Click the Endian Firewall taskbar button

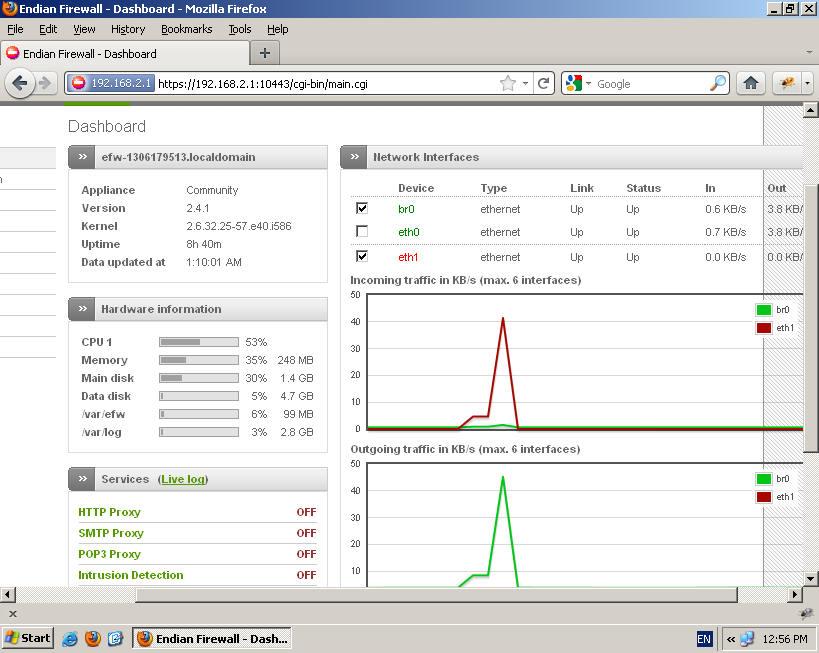(x=212, y=638)
